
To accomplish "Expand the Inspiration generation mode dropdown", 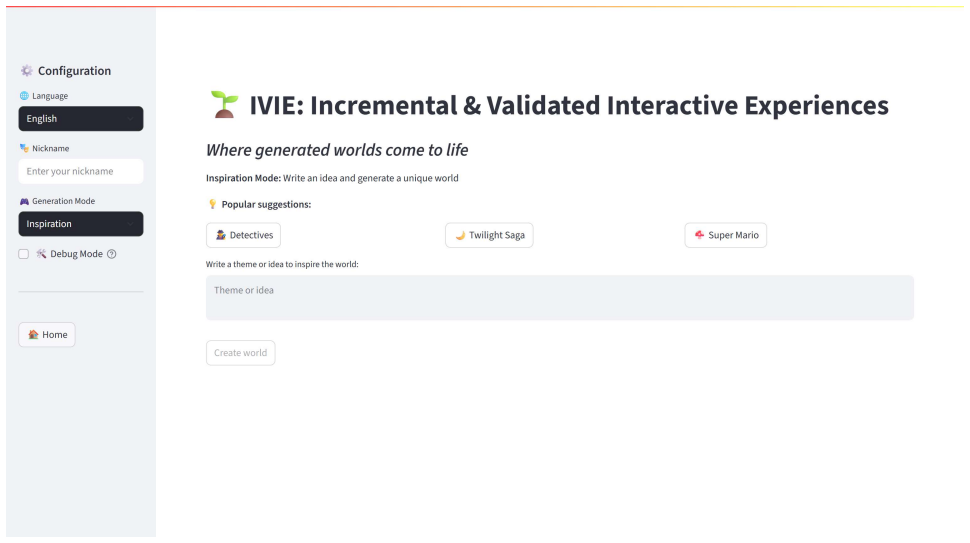I will point(81,224).
